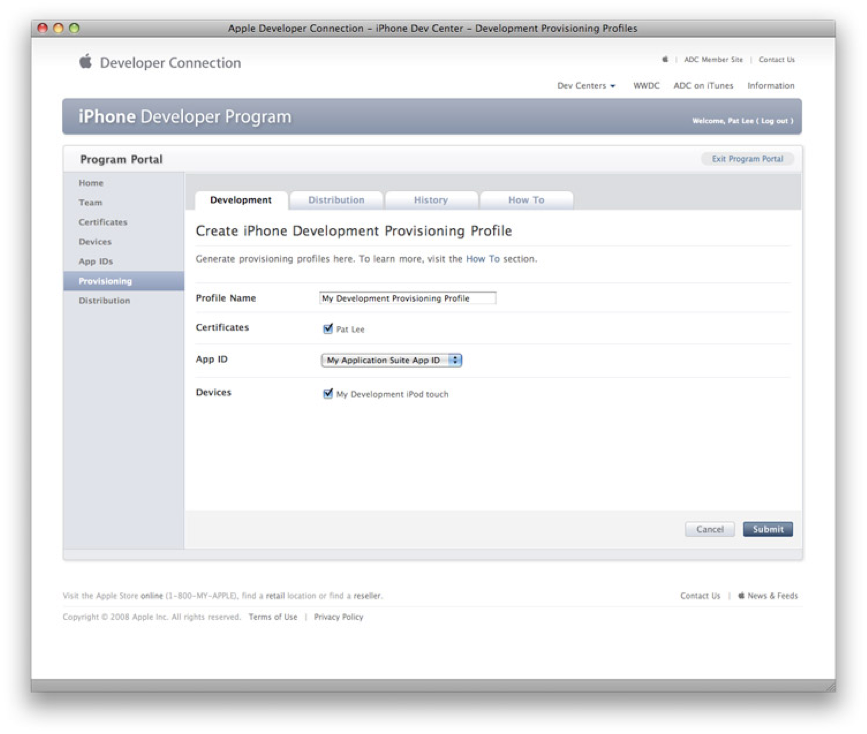The image size is (867, 734).
Task: Click the online Apple Store link
Action: point(152,596)
